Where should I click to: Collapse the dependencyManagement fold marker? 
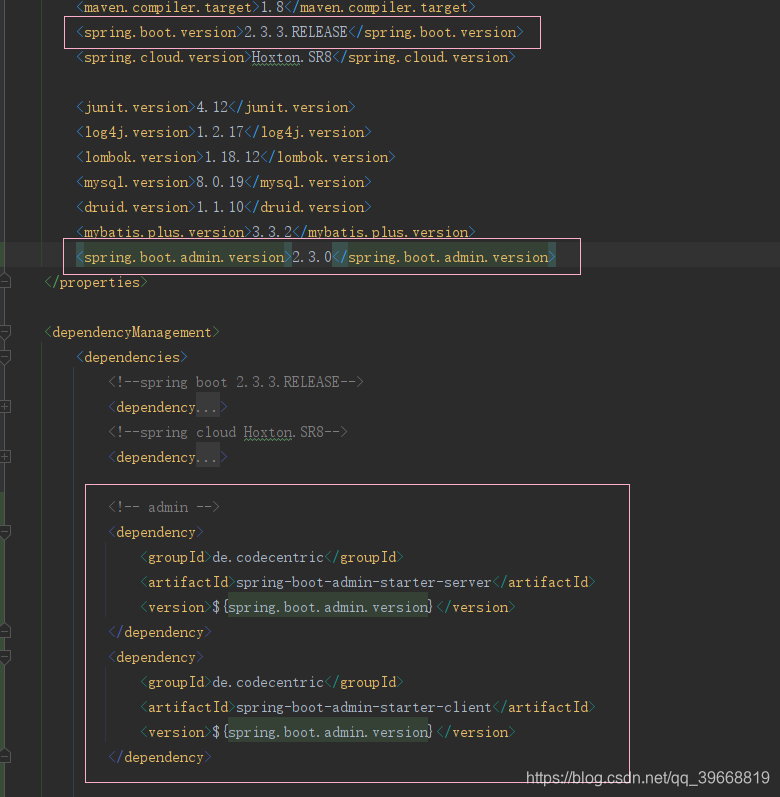[5, 332]
